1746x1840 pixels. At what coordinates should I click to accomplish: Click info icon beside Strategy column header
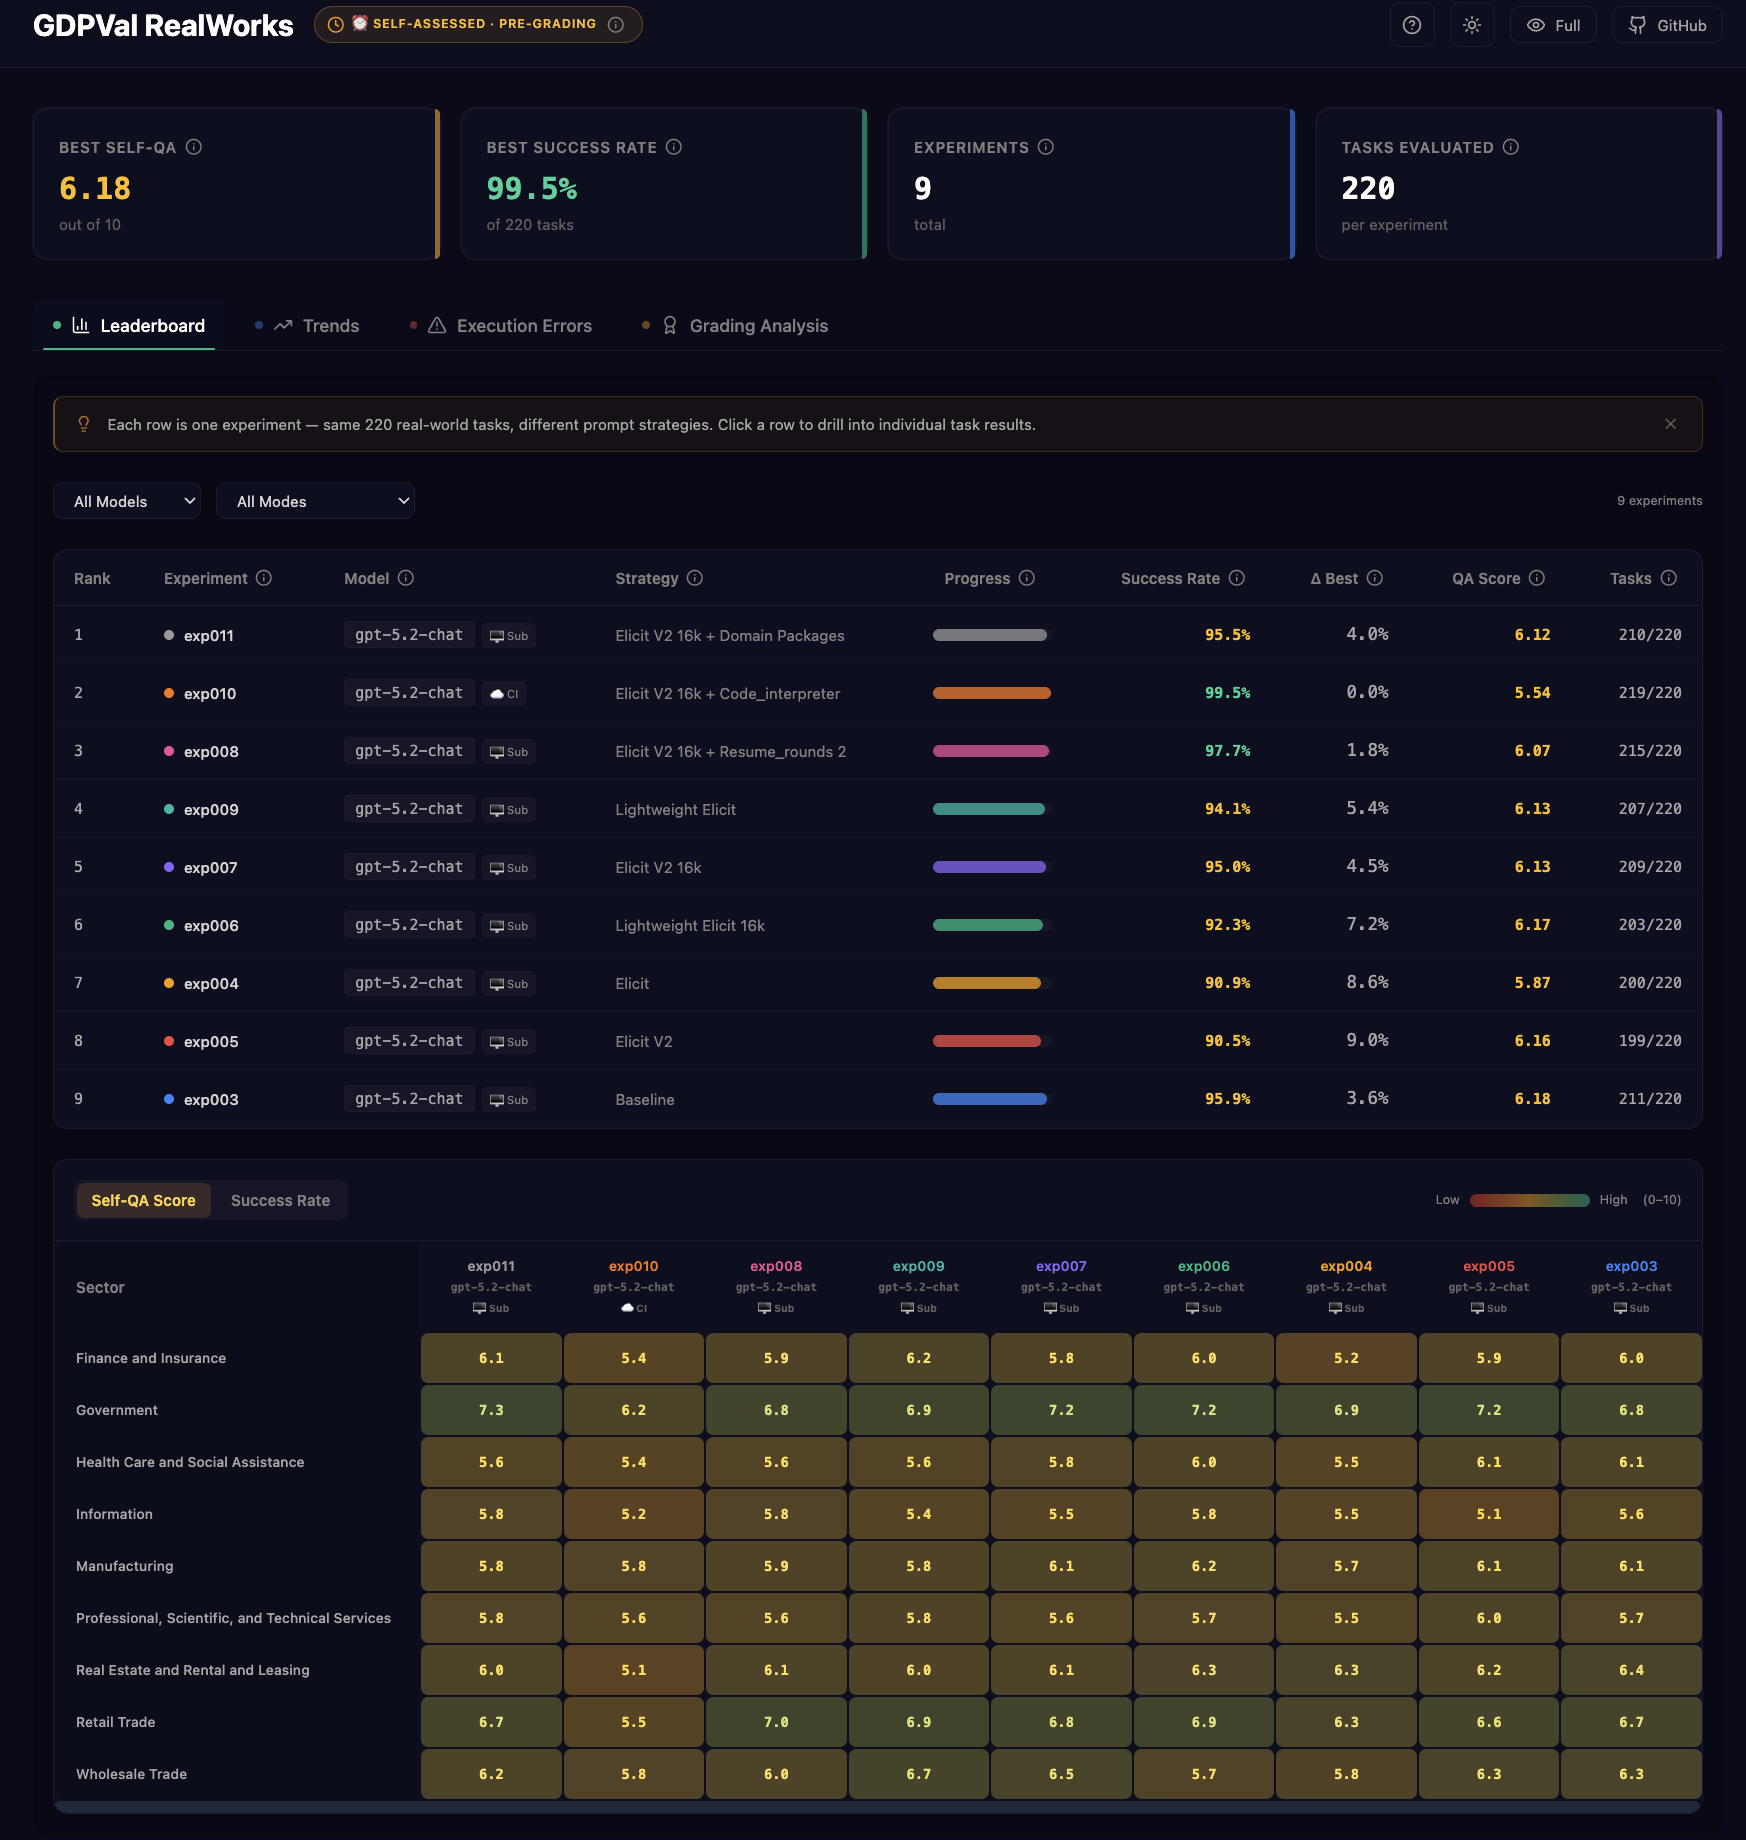[x=695, y=578]
